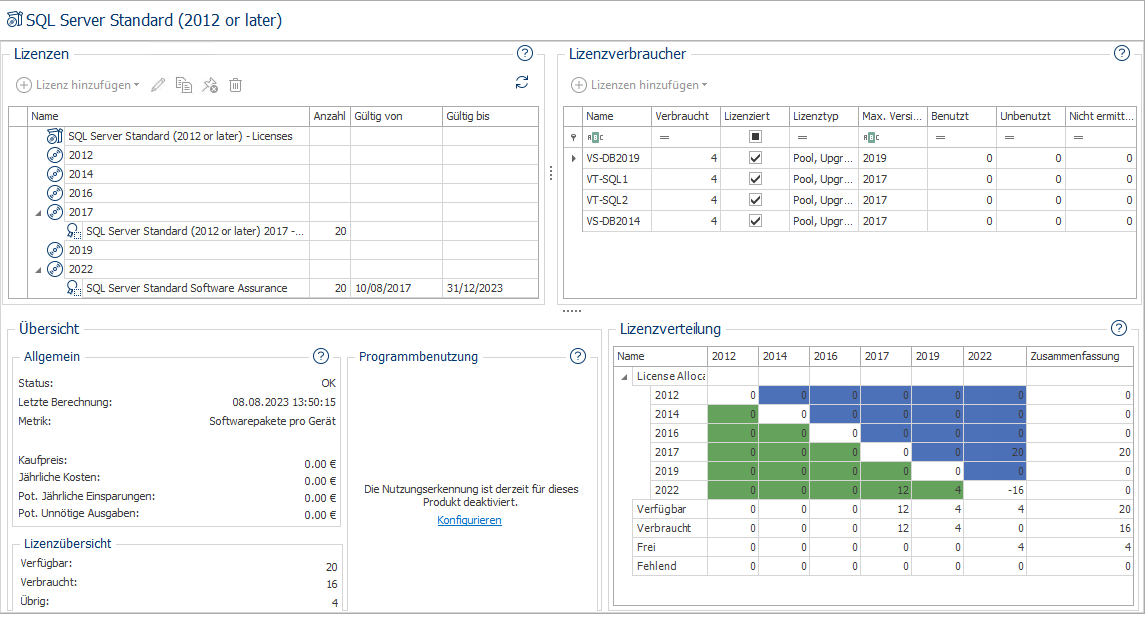Click blue cell with 20 in 2017 row
This screenshot has width=1148, height=619.
(994, 452)
